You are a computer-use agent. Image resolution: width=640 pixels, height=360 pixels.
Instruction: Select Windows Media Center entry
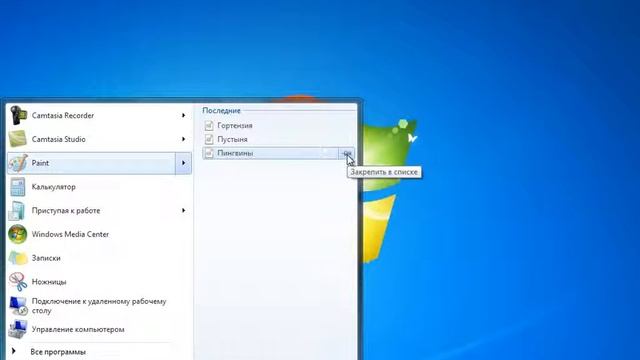click(70, 234)
